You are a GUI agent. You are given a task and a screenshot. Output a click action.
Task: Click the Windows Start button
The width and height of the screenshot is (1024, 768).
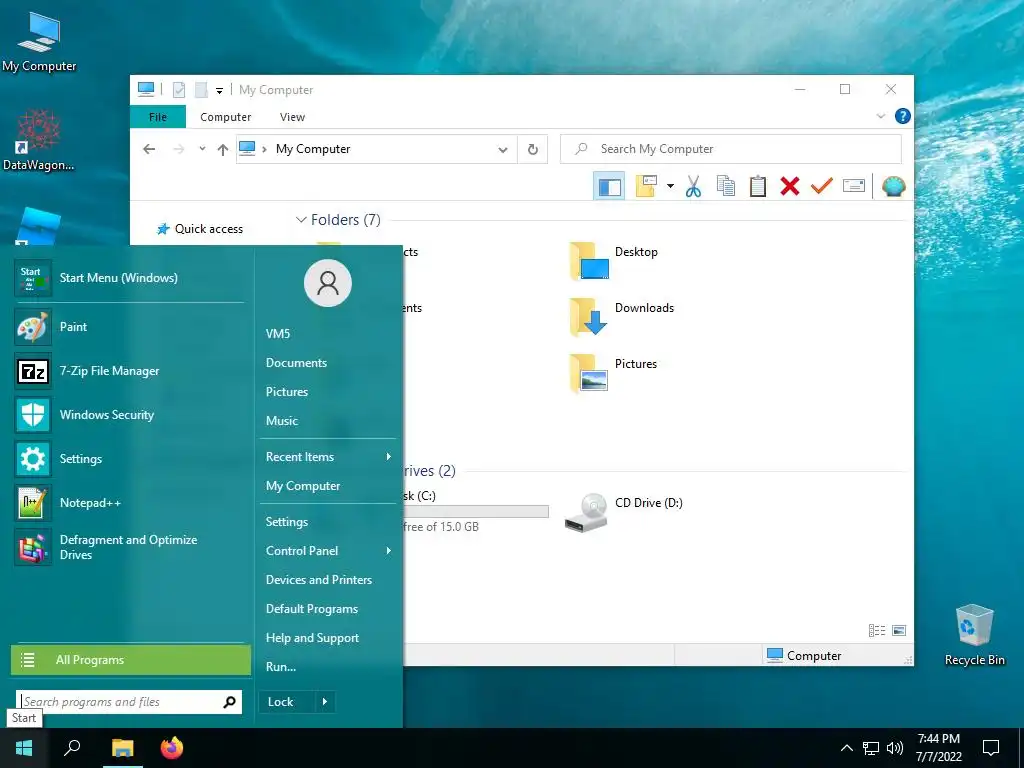pos(24,748)
